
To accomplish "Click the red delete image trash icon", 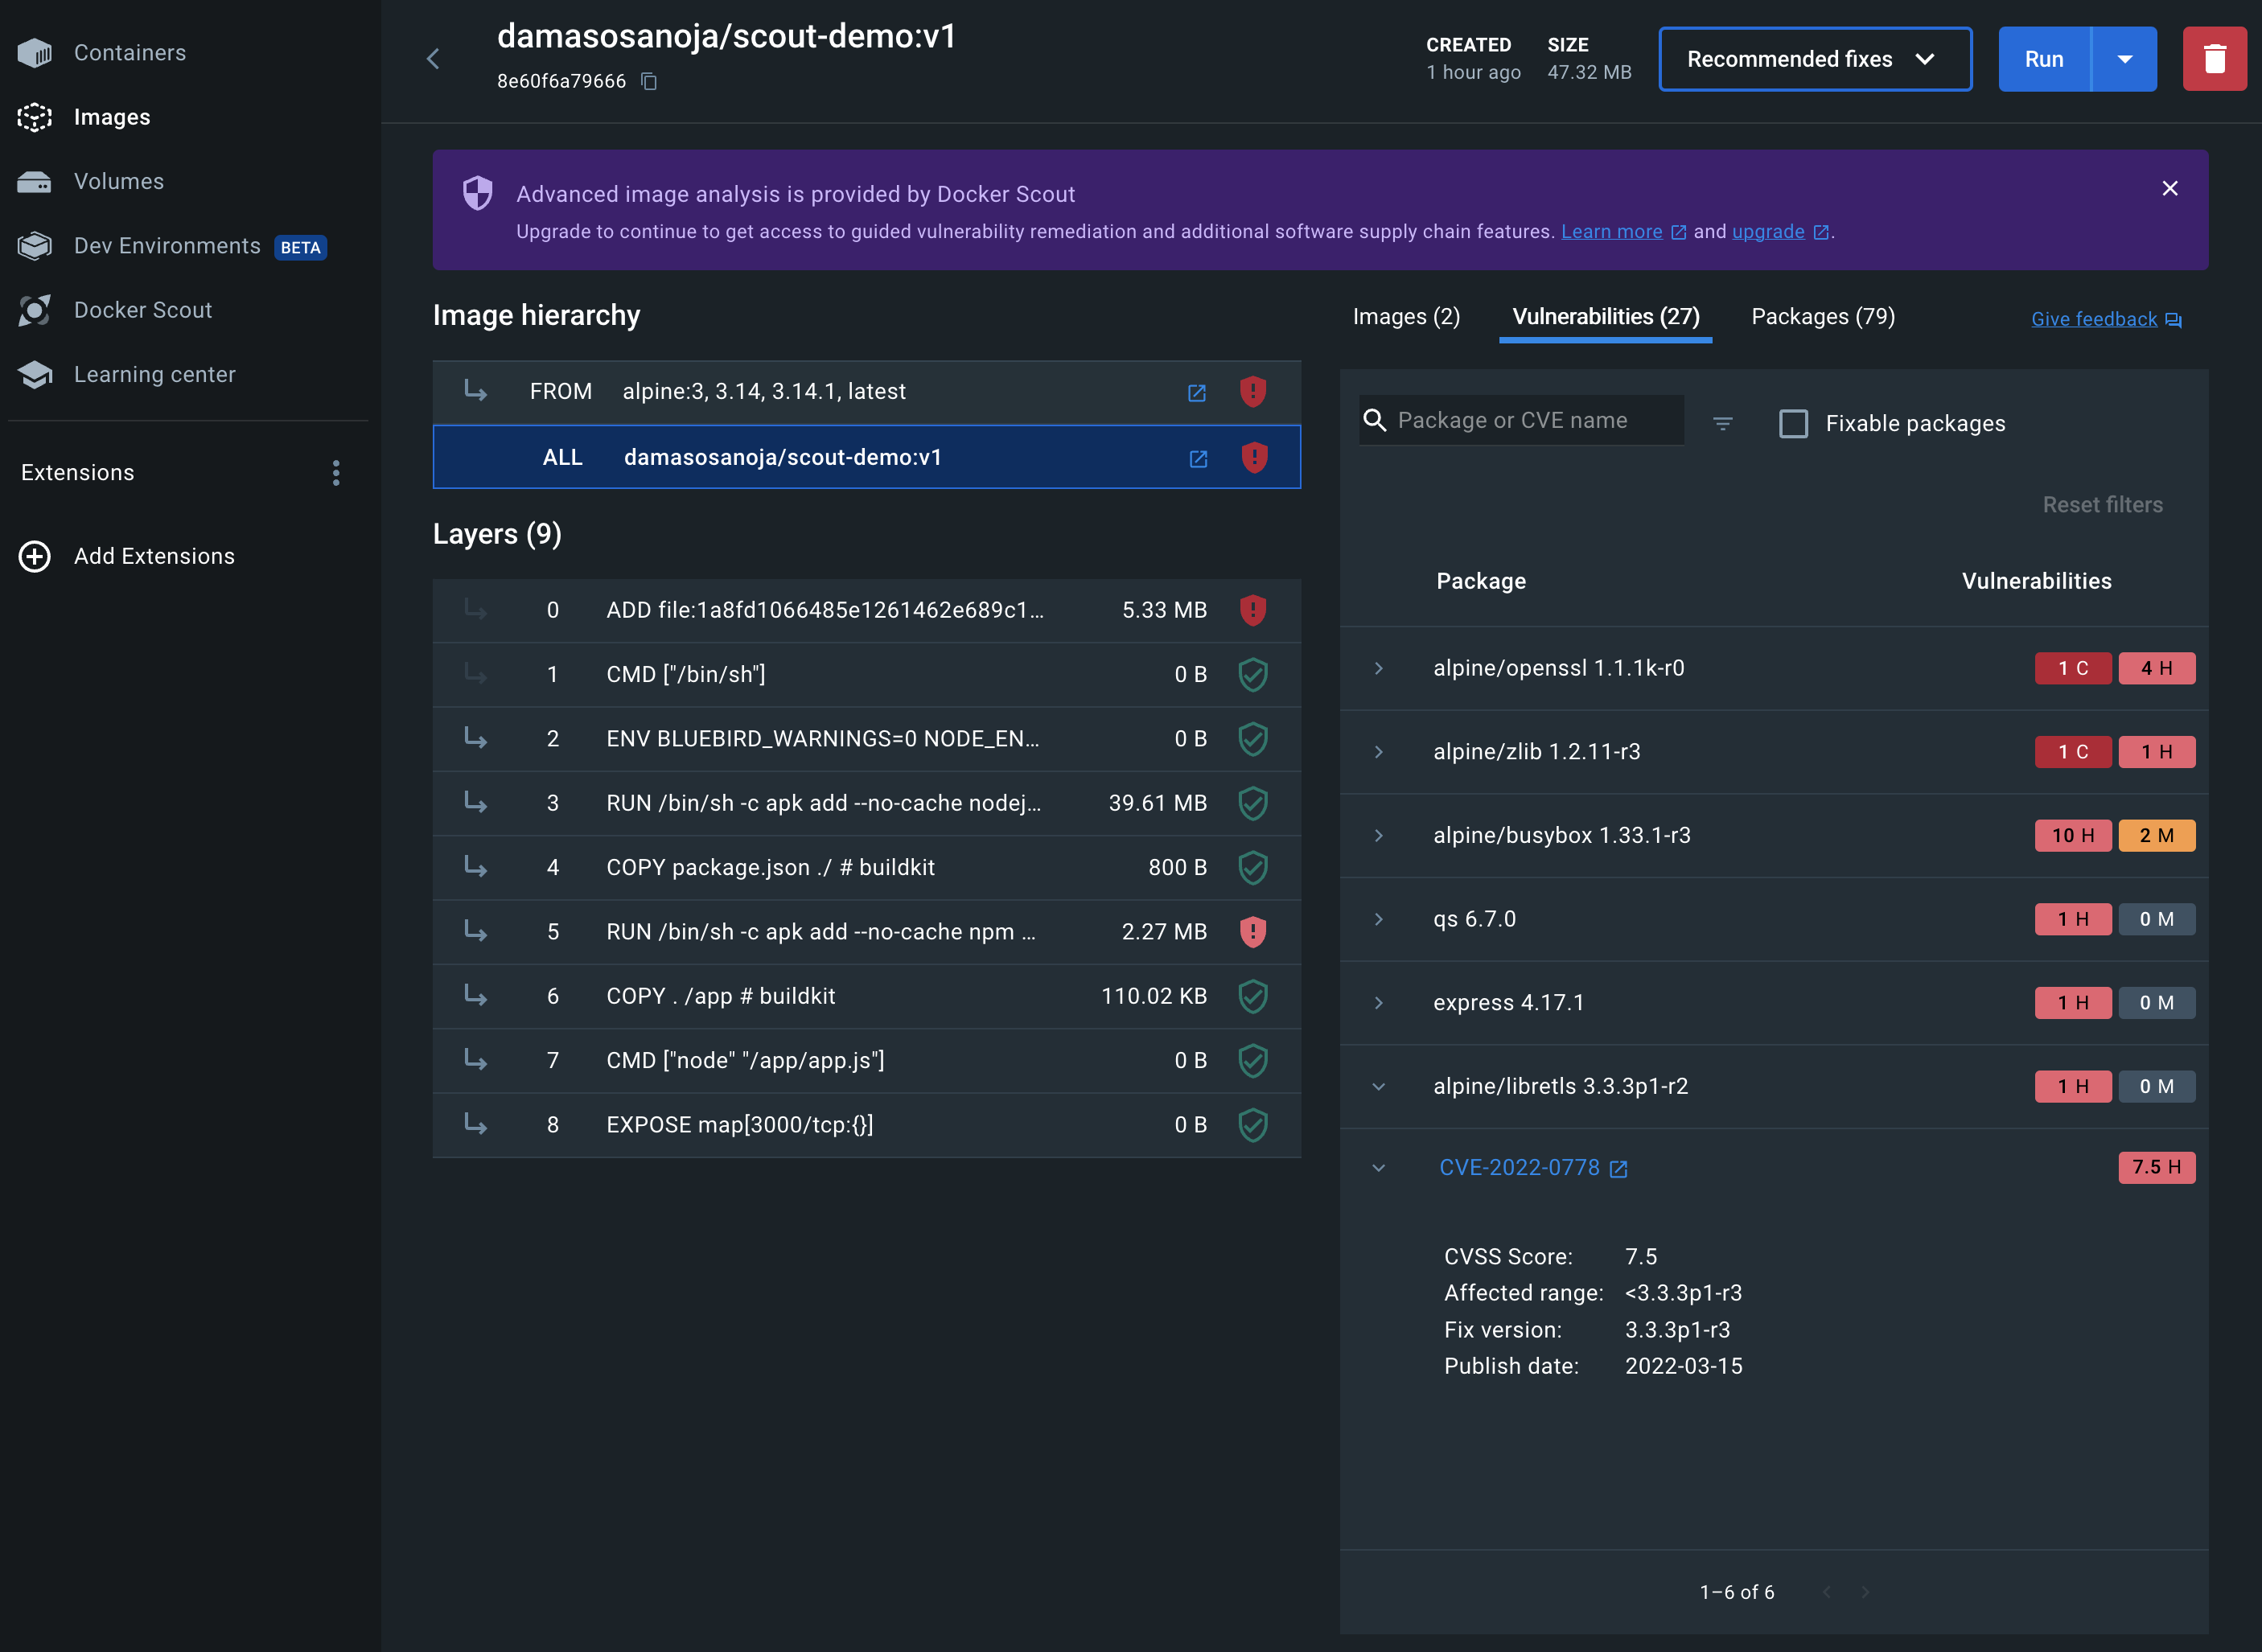I will pyautogui.click(x=2213, y=59).
